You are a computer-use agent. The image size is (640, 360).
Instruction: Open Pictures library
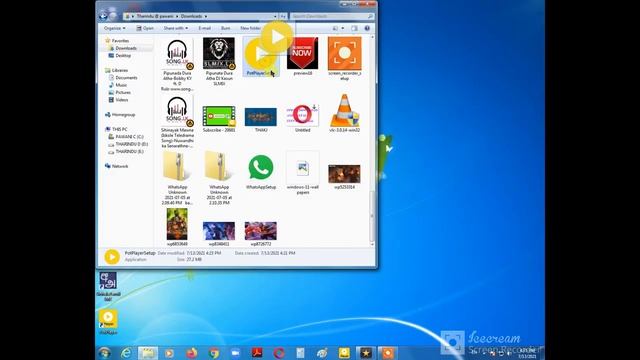tap(123, 92)
